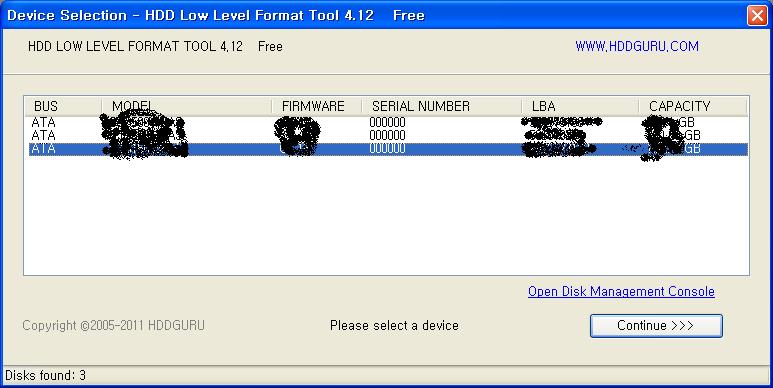This screenshot has width=773, height=388.
Task: Sort by the LBA column header
Action: coord(580,106)
